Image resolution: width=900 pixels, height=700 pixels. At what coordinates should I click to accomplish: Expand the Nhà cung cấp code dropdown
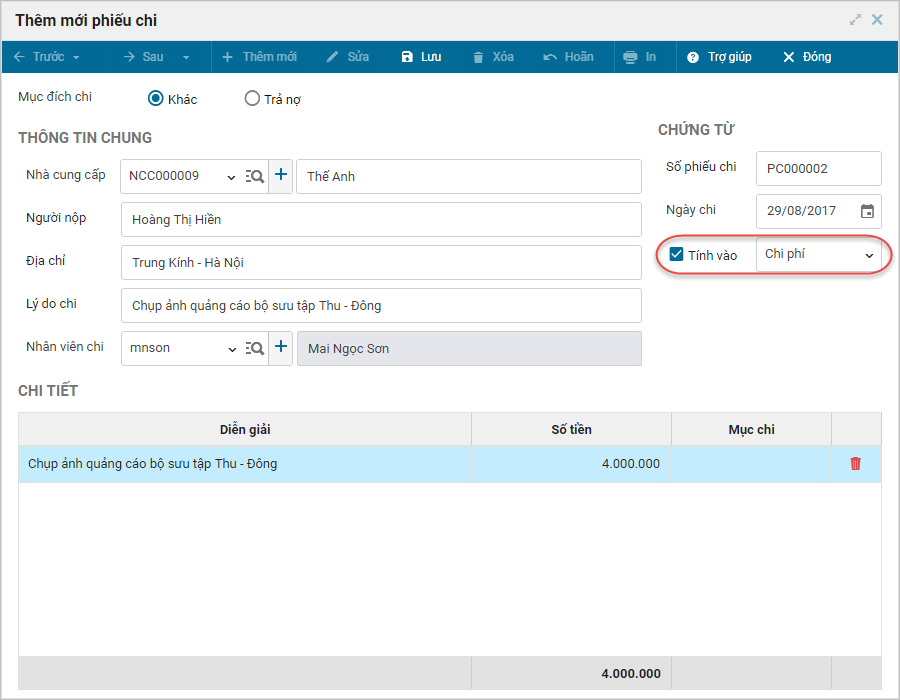pos(231,177)
